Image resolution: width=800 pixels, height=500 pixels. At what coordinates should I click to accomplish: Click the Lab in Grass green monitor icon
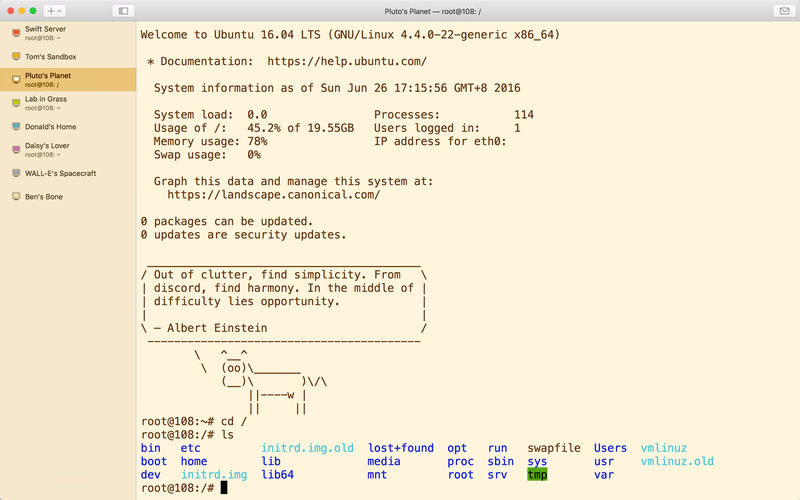(16, 103)
